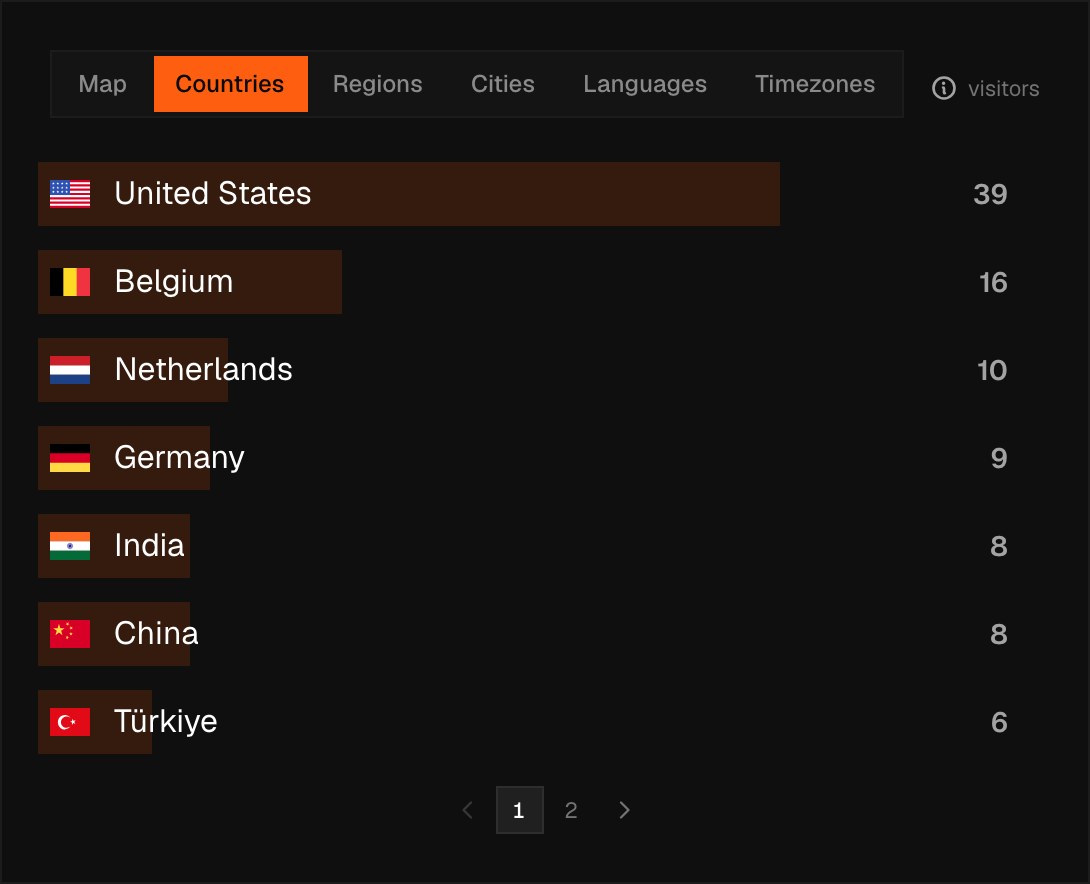Screen dimensions: 1090x884
Task: Click the Belgium flag icon
Action: click(x=70, y=282)
